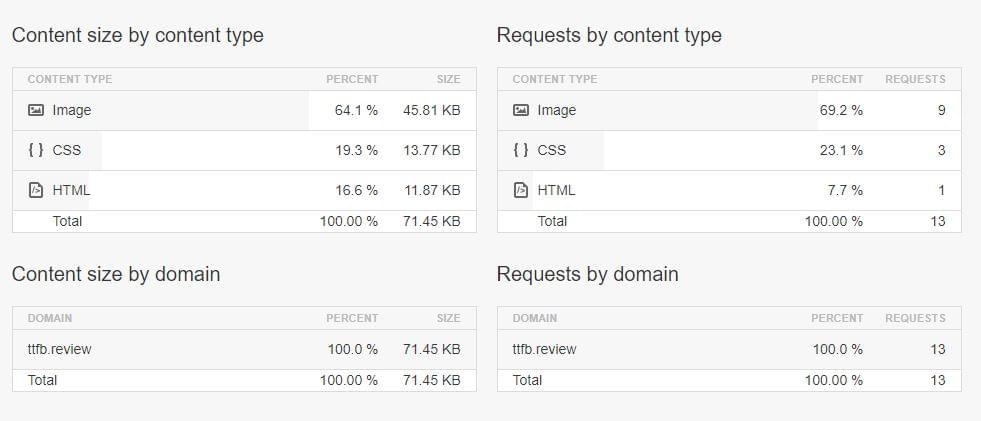Click Image icon in content size table
Screen dimensions: 981x421
tap(36, 111)
